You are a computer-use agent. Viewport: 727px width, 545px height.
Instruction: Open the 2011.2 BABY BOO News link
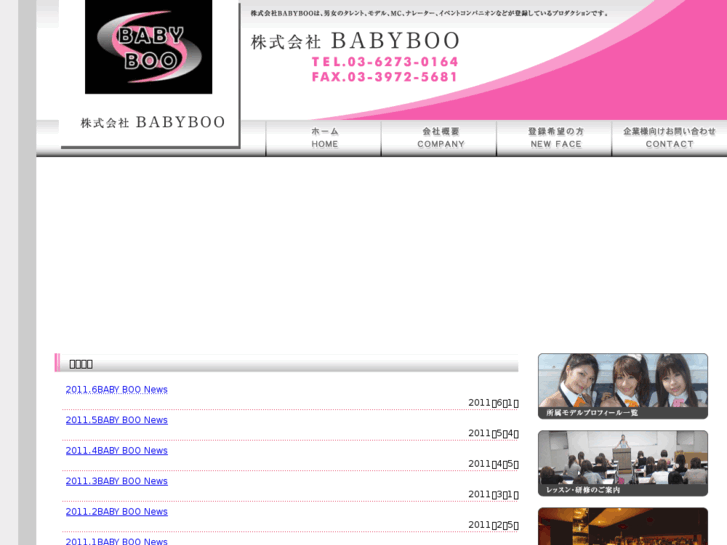pyautogui.click(x=116, y=512)
